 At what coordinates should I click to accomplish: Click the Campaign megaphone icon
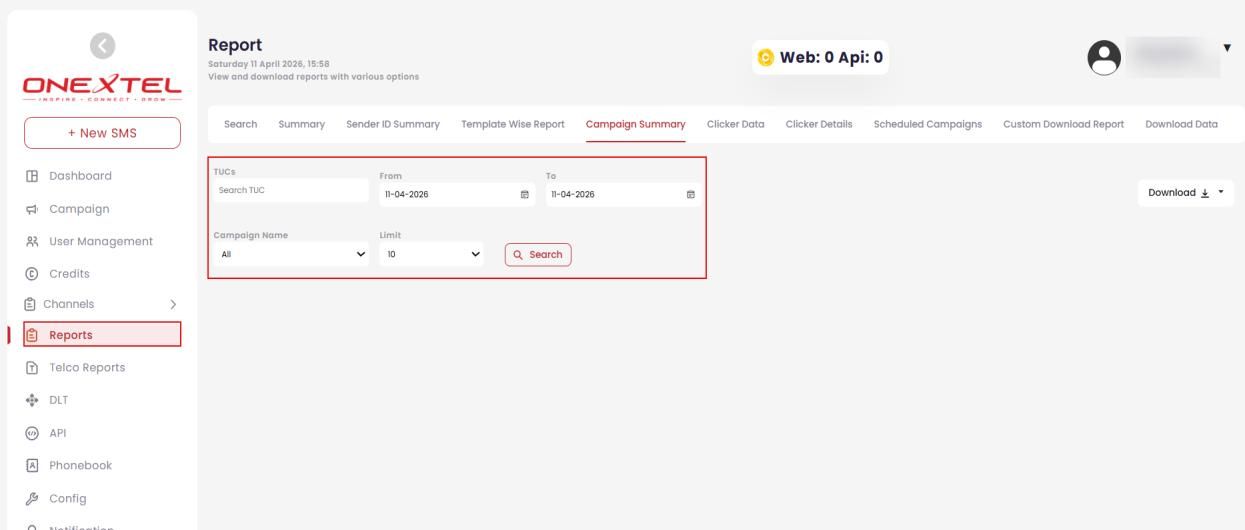(x=31, y=210)
